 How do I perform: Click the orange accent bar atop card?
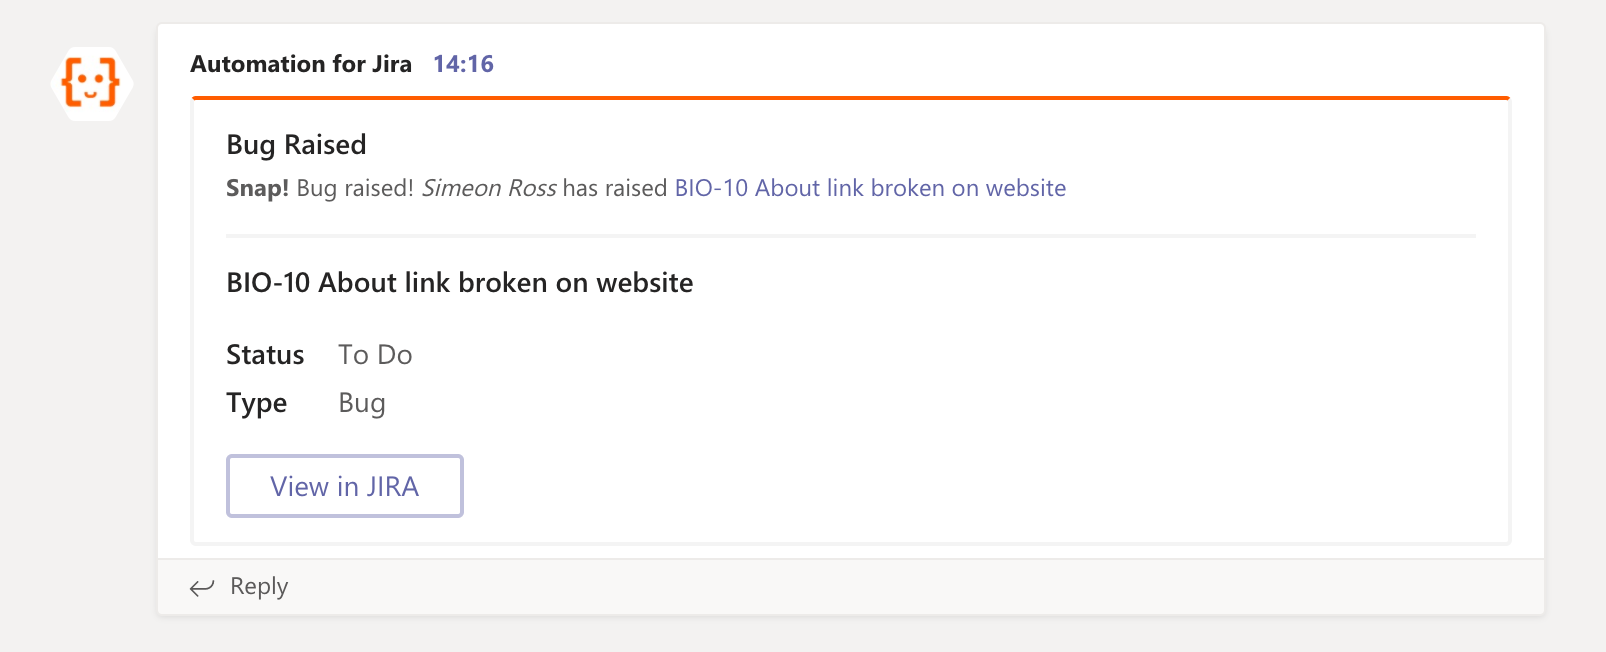pos(850,98)
